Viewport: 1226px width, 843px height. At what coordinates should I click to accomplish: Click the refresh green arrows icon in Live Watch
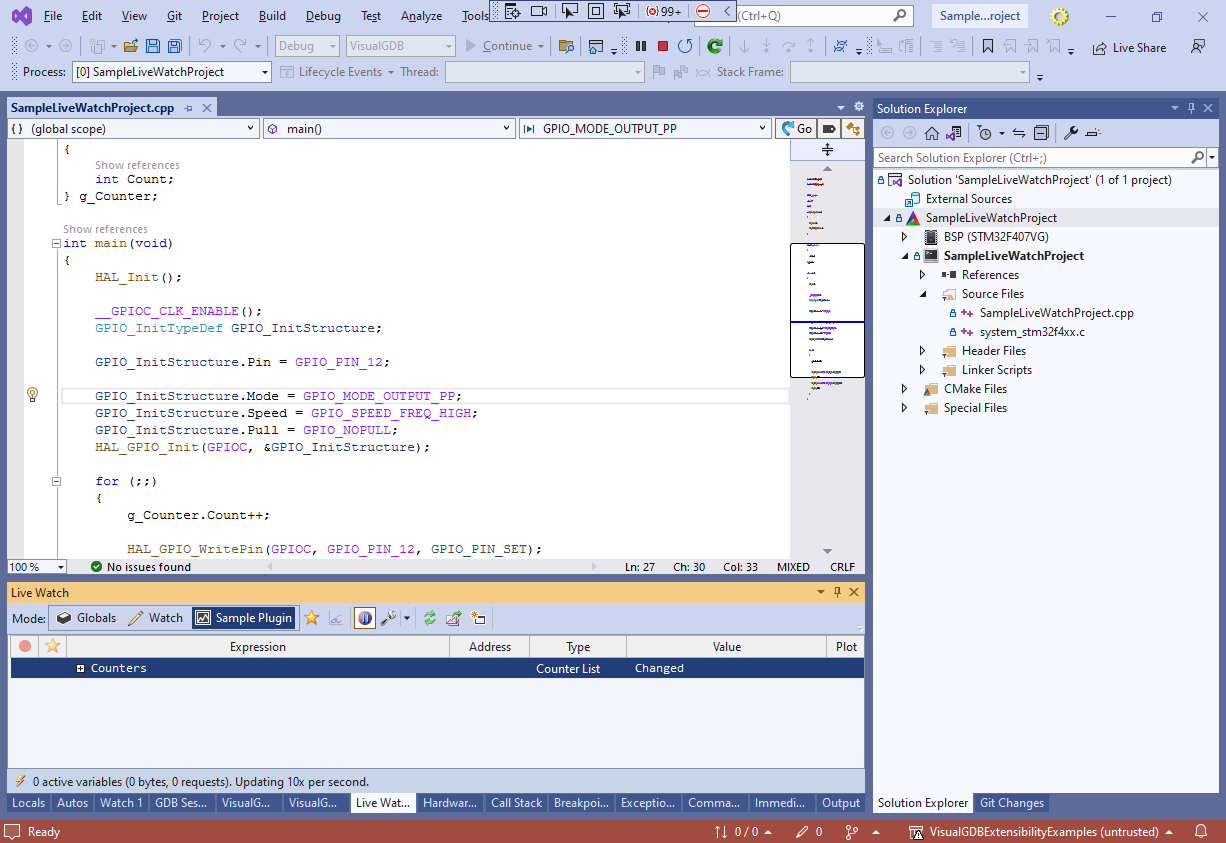430,618
